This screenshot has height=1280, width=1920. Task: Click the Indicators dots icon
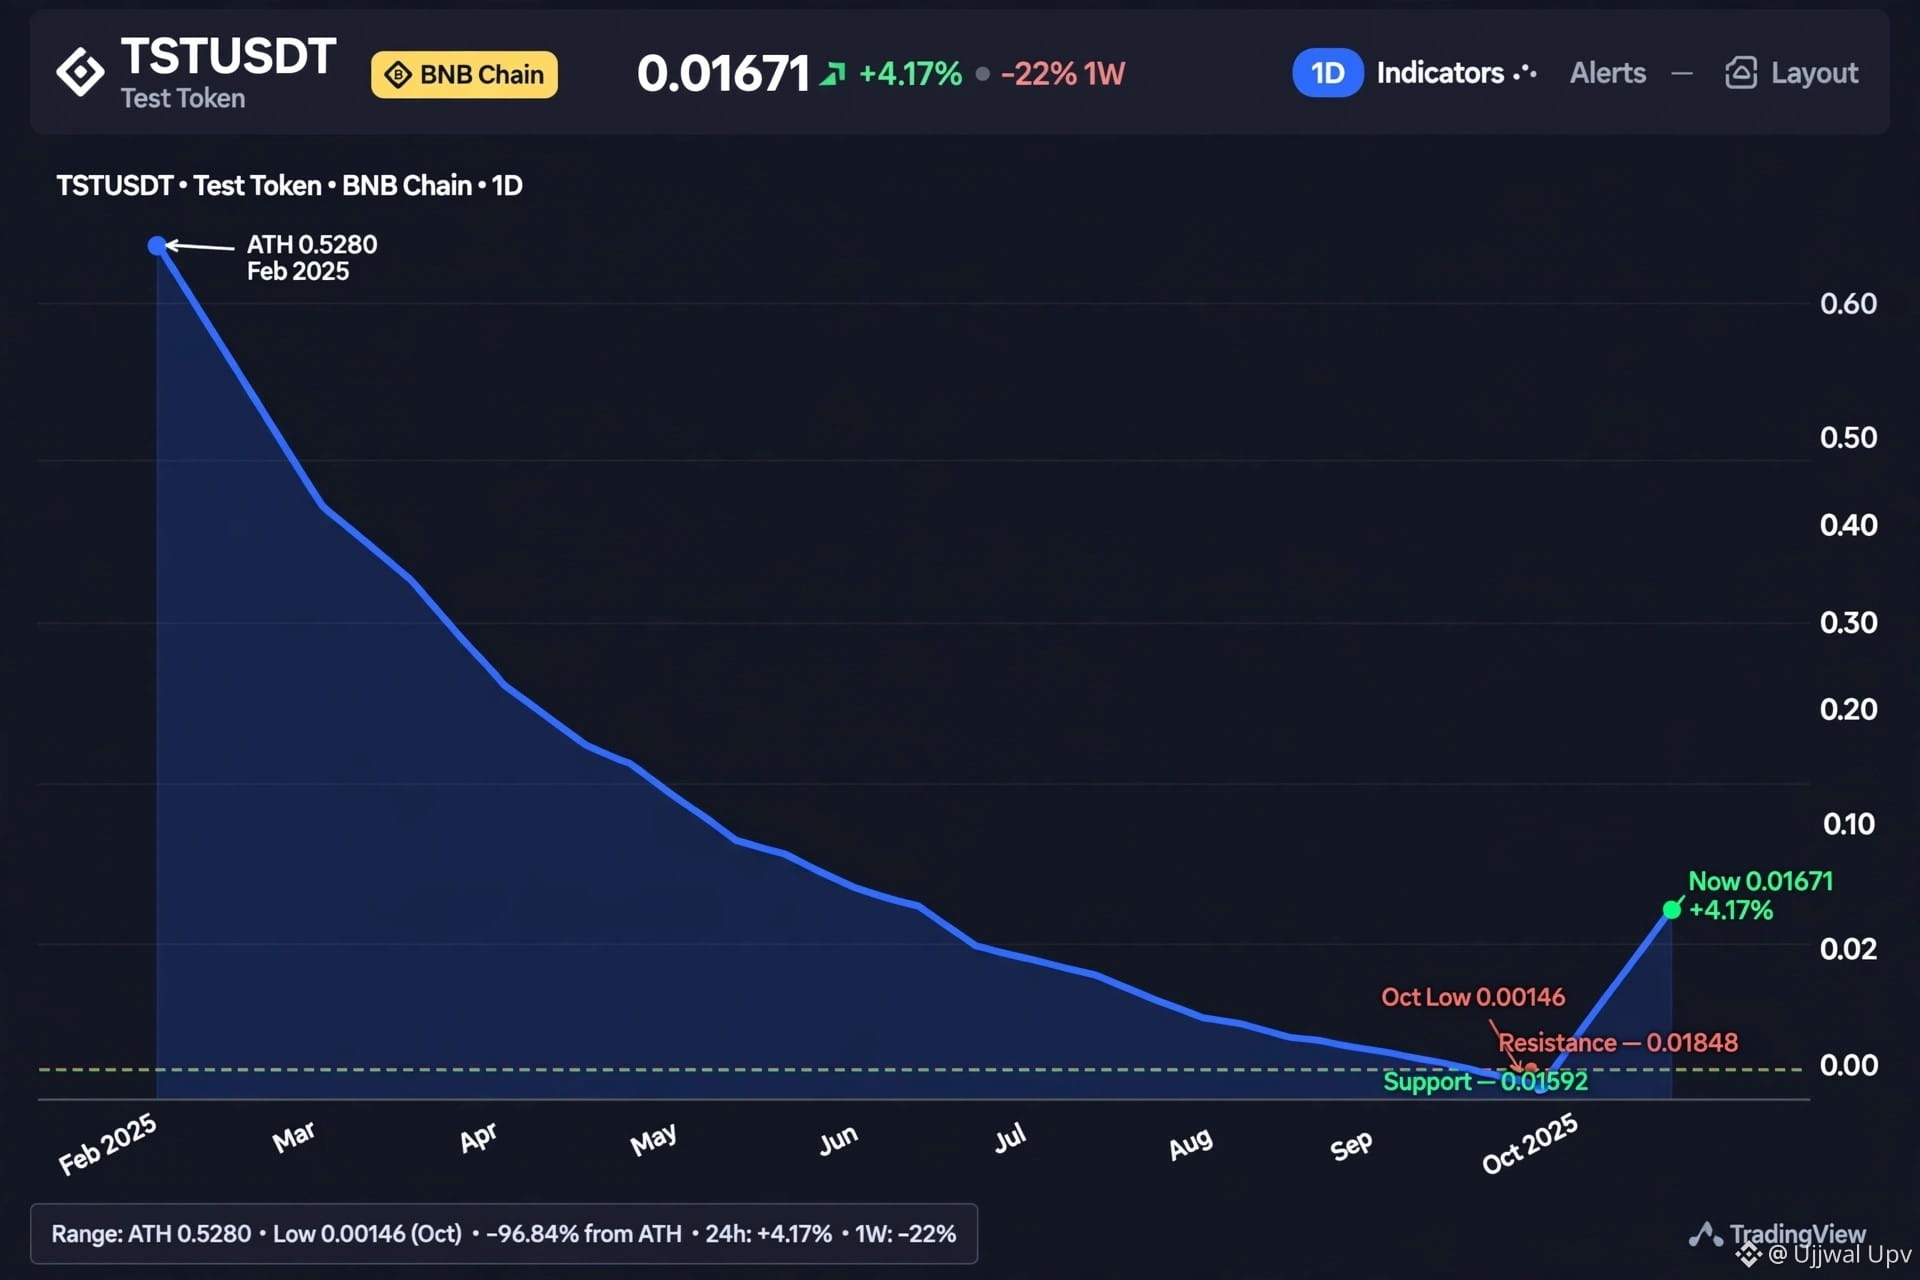[x=1525, y=73]
